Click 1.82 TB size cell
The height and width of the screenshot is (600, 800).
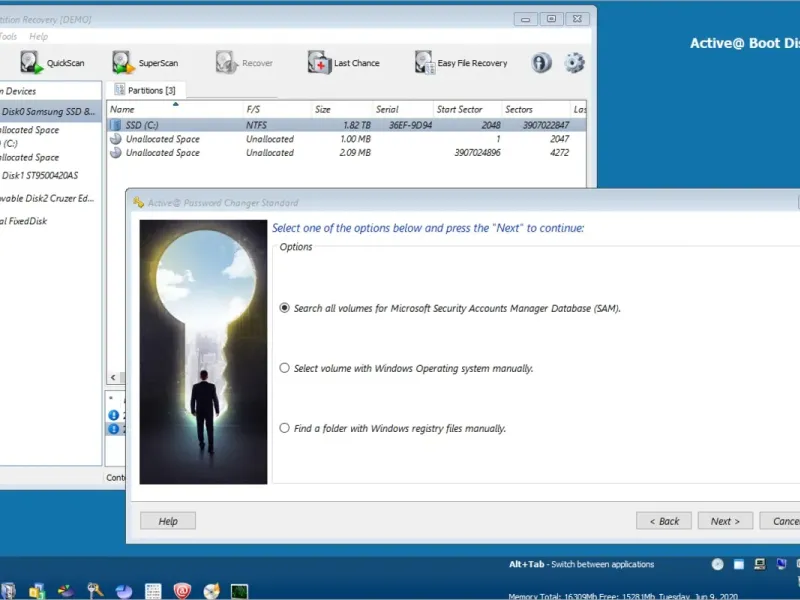click(x=357, y=125)
